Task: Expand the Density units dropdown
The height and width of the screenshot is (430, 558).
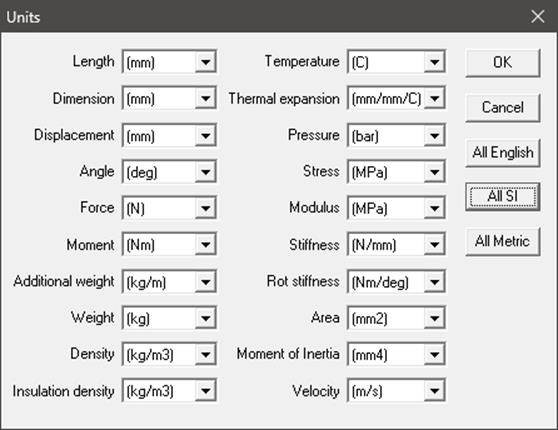Action: click(x=169, y=354)
